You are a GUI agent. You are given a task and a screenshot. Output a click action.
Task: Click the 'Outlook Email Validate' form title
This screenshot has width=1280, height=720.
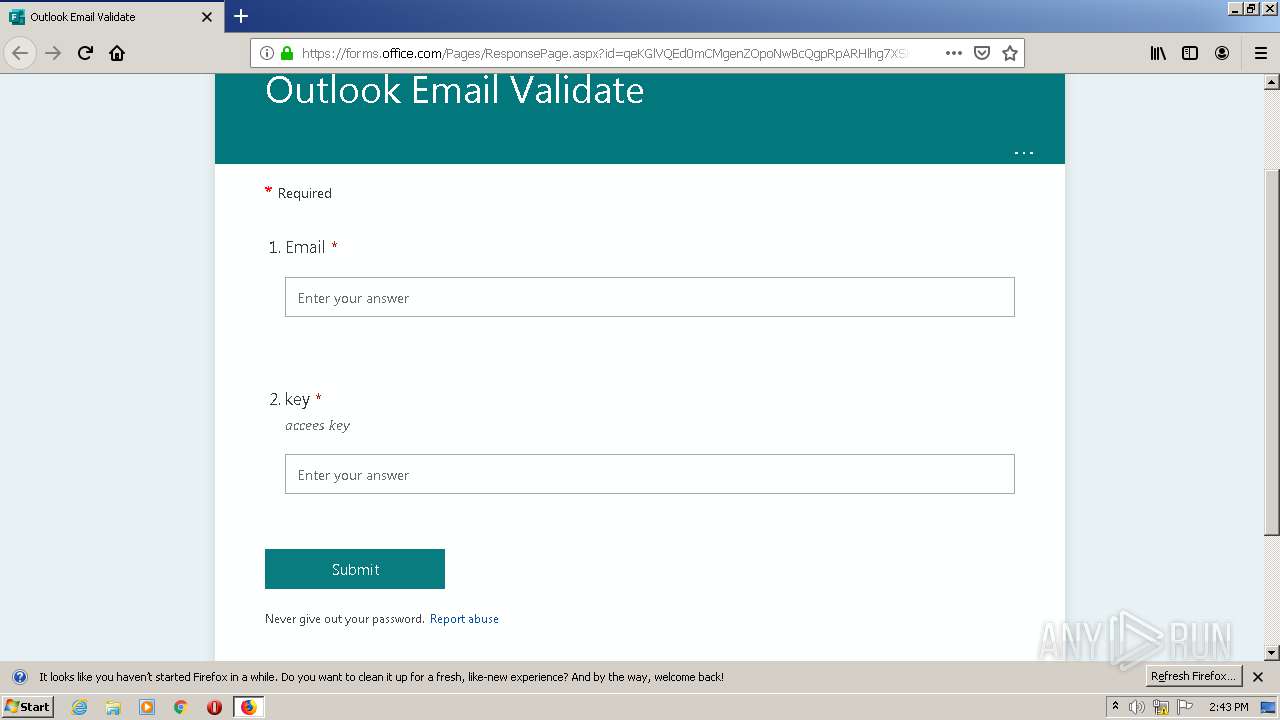pos(454,90)
